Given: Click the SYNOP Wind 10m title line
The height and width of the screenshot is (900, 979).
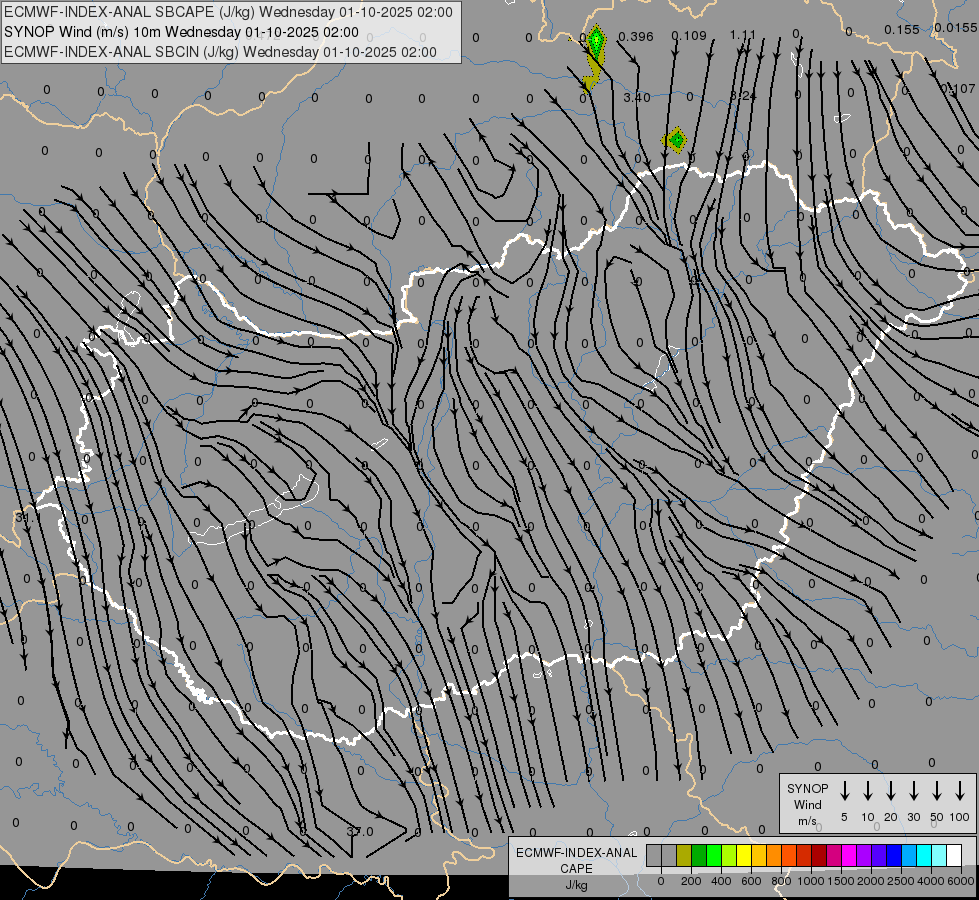Looking at the screenshot, I should coord(181,32).
